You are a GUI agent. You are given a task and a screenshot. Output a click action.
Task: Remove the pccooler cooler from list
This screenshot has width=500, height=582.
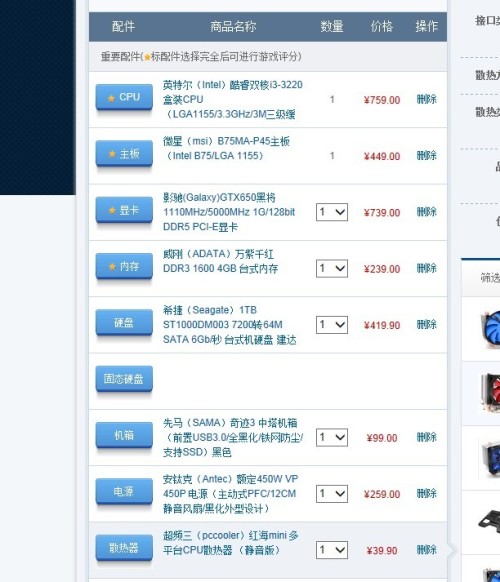[427, 550]
